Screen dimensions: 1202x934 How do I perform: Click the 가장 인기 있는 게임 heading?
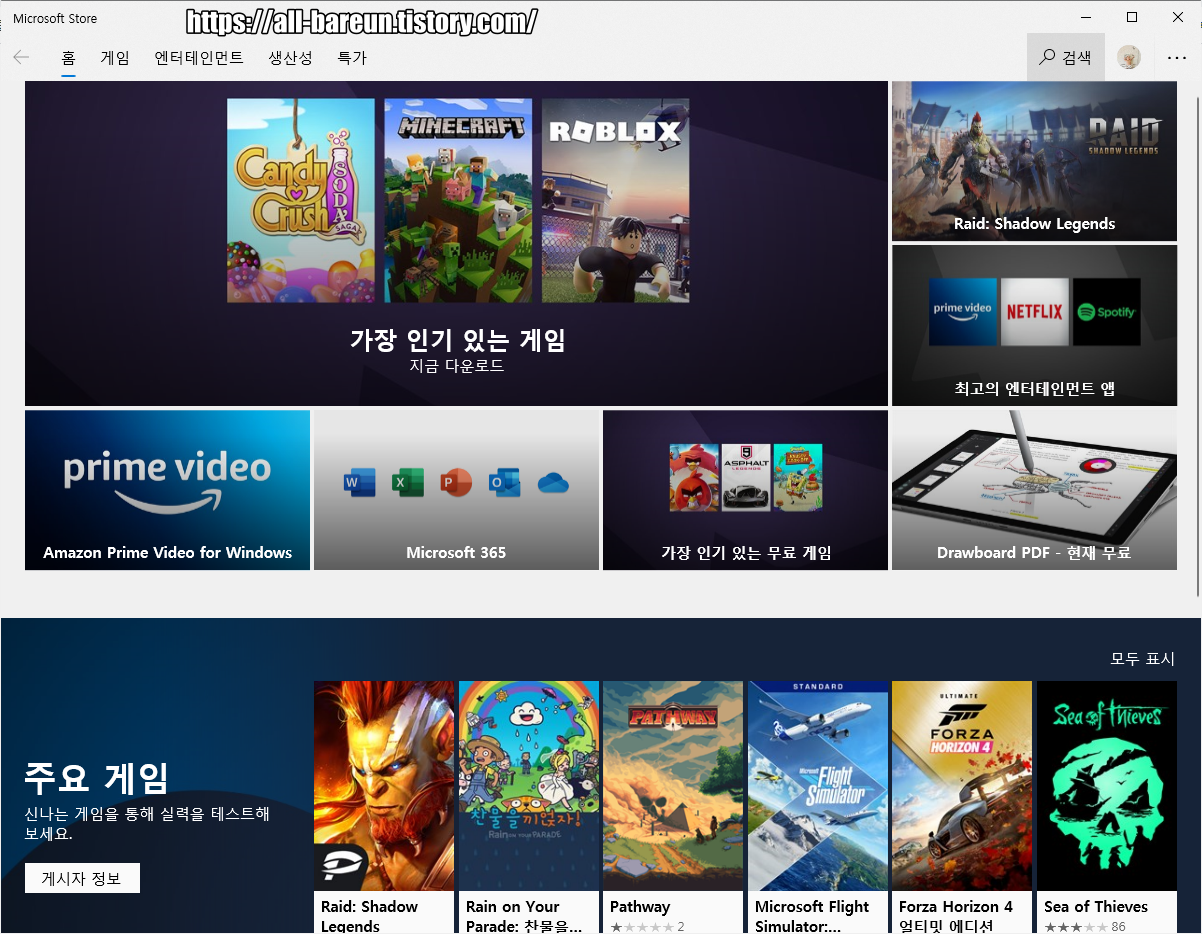457,340
